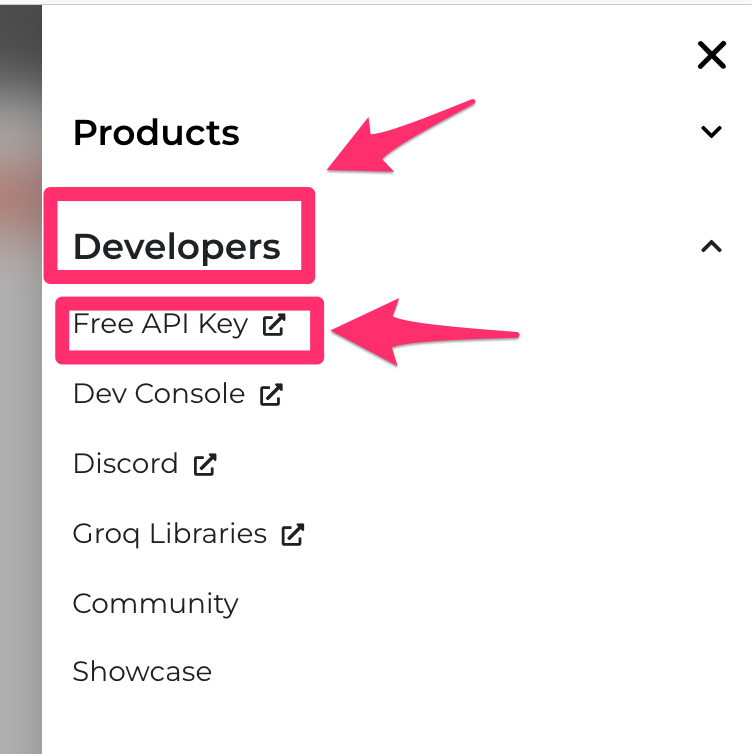Collapse the Developers section chevron
The width and height of the screenshot is (752, 754).
pyautogui.click(x=711, y=247)
